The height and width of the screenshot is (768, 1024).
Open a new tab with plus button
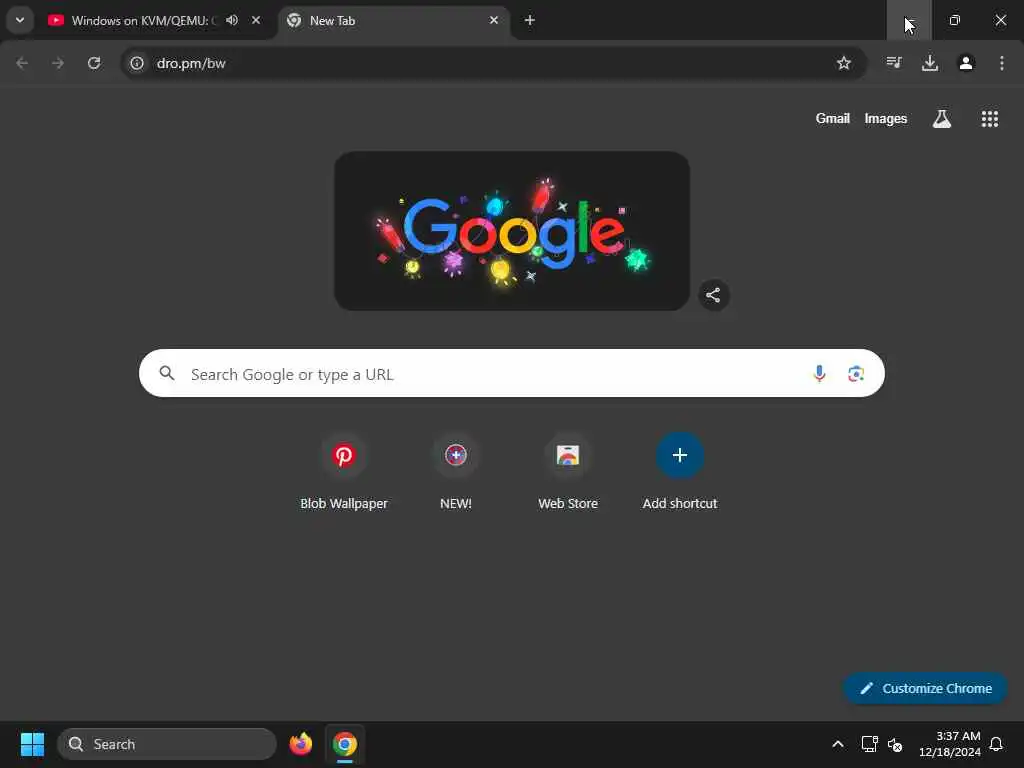[530, 20]
